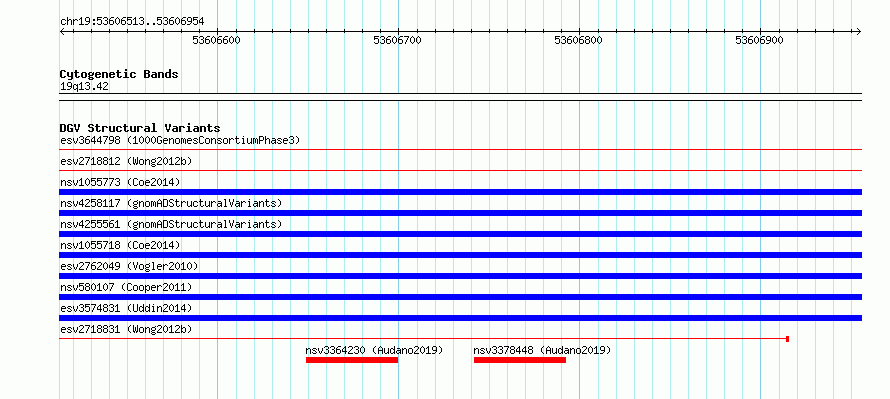
Task: Open variant nsv4255561 (gnomADStructuralVariants)
Action: point(171,224)
